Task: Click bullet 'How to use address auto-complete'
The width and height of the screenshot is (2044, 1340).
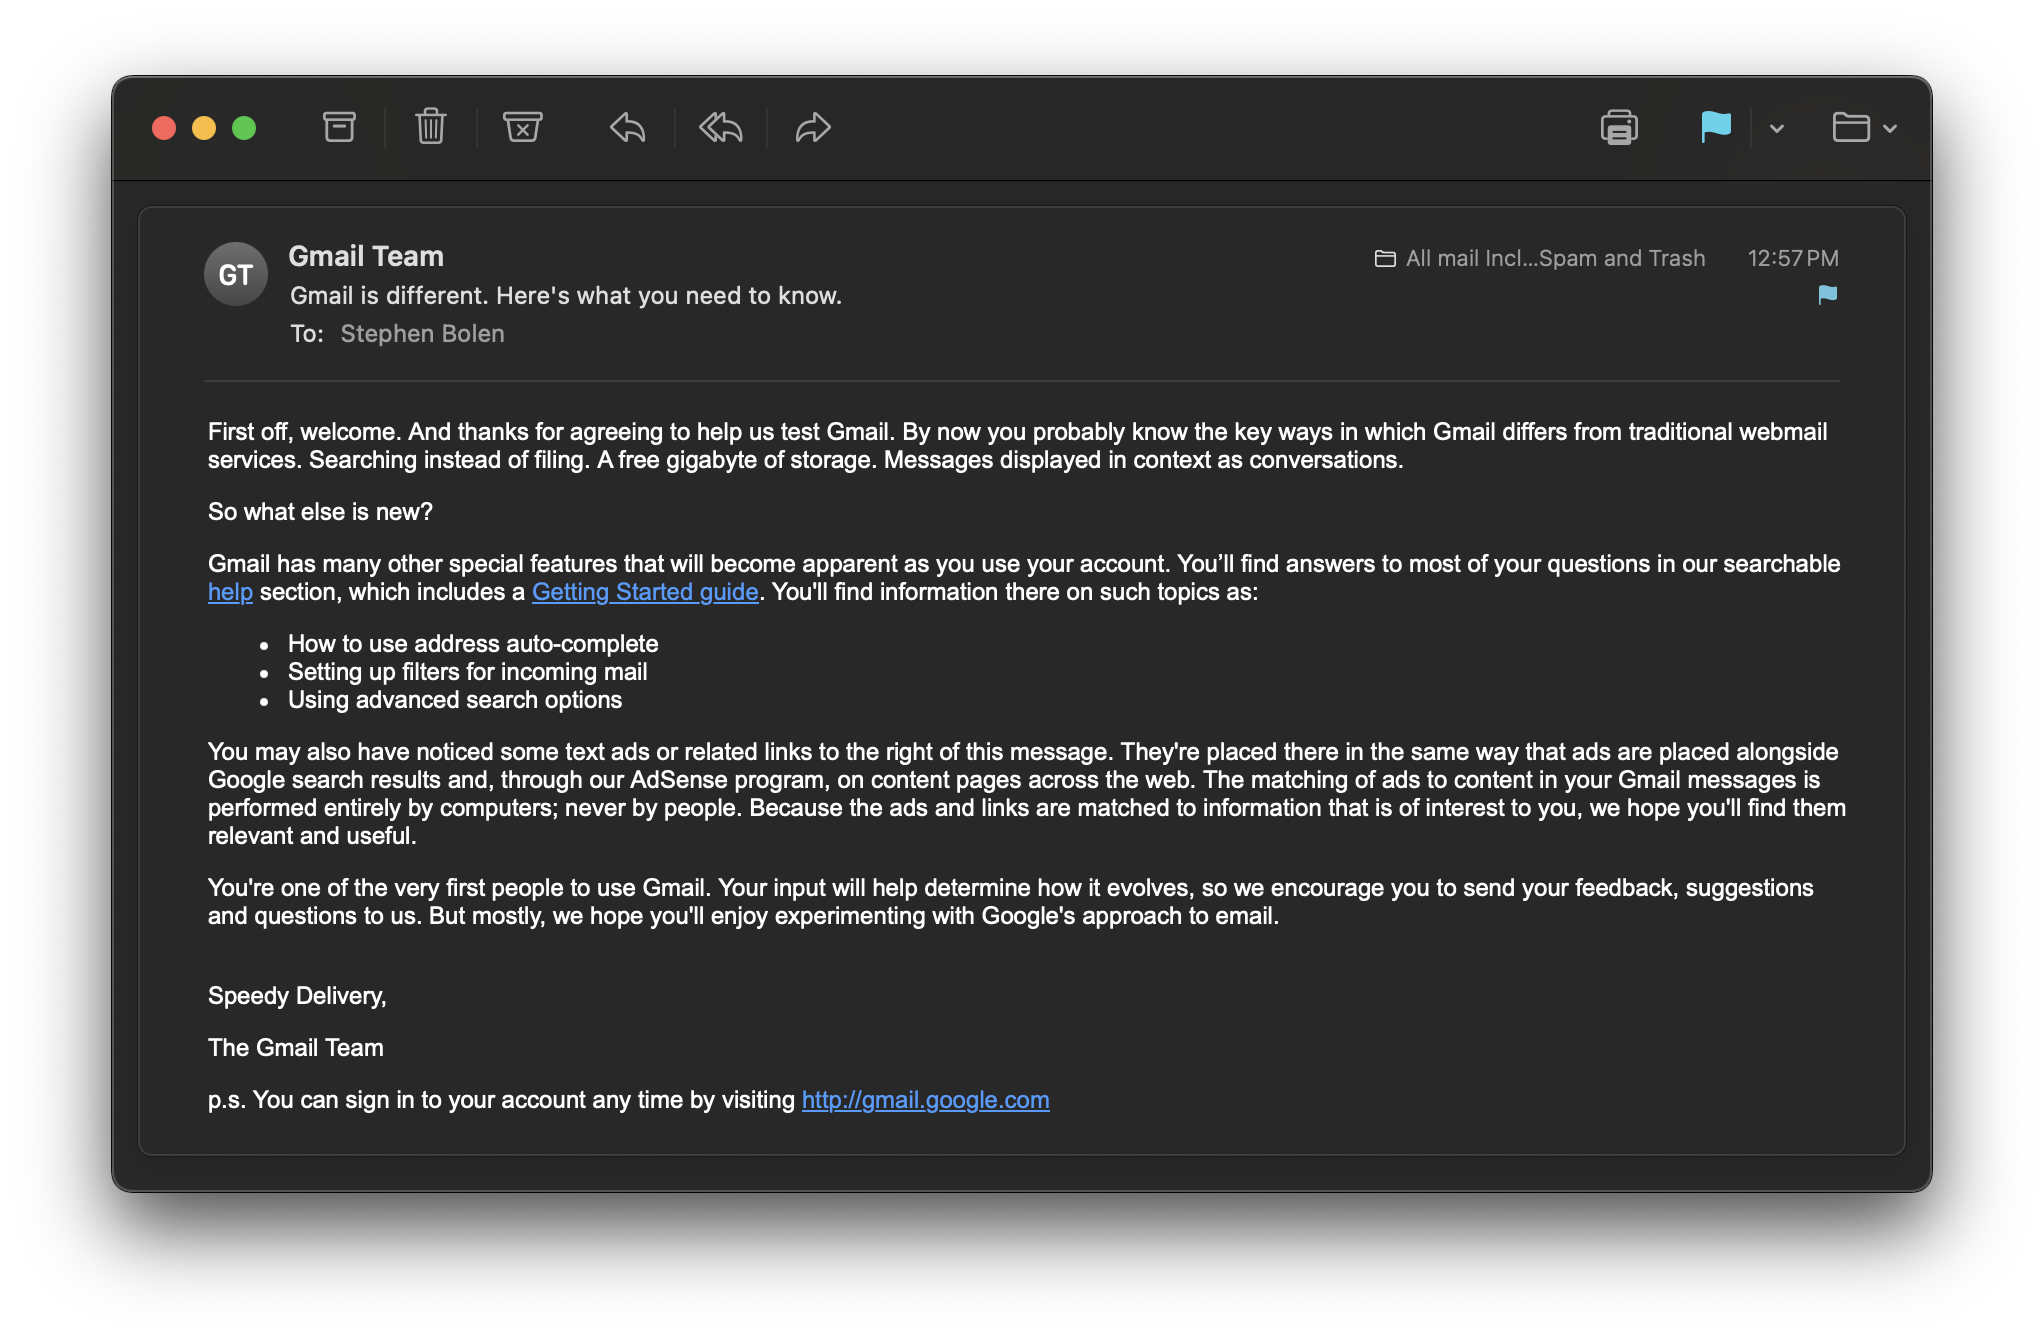Action: [x=473, y=644]
